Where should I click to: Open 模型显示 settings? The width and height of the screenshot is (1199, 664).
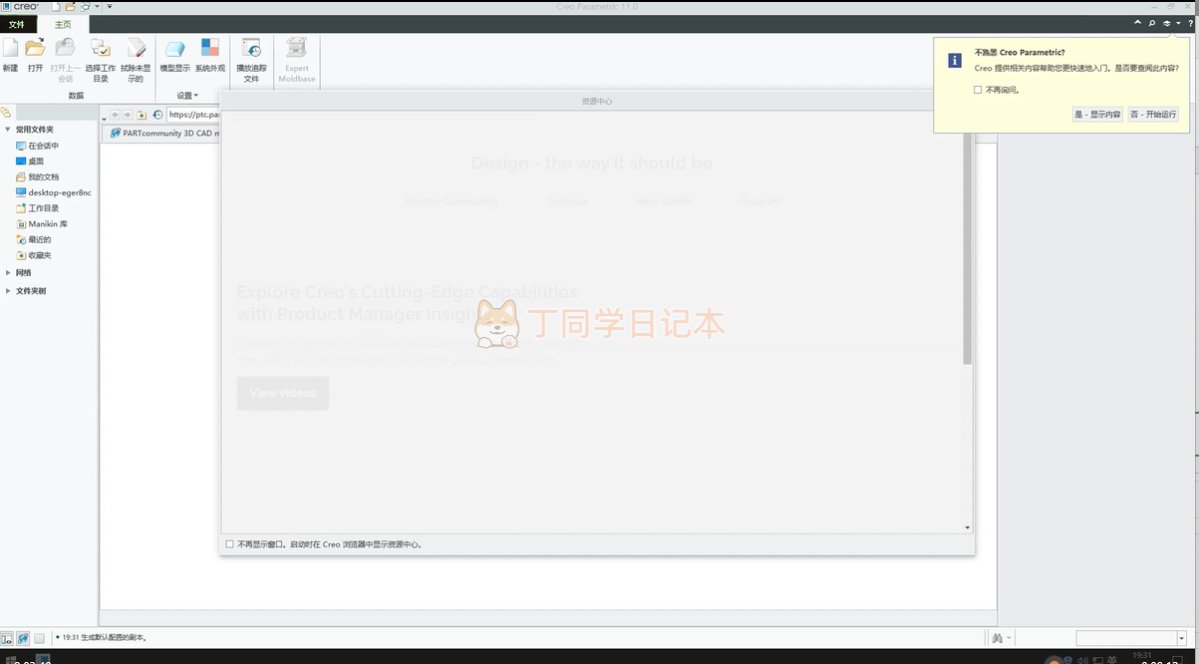click(x=174, y=55)
